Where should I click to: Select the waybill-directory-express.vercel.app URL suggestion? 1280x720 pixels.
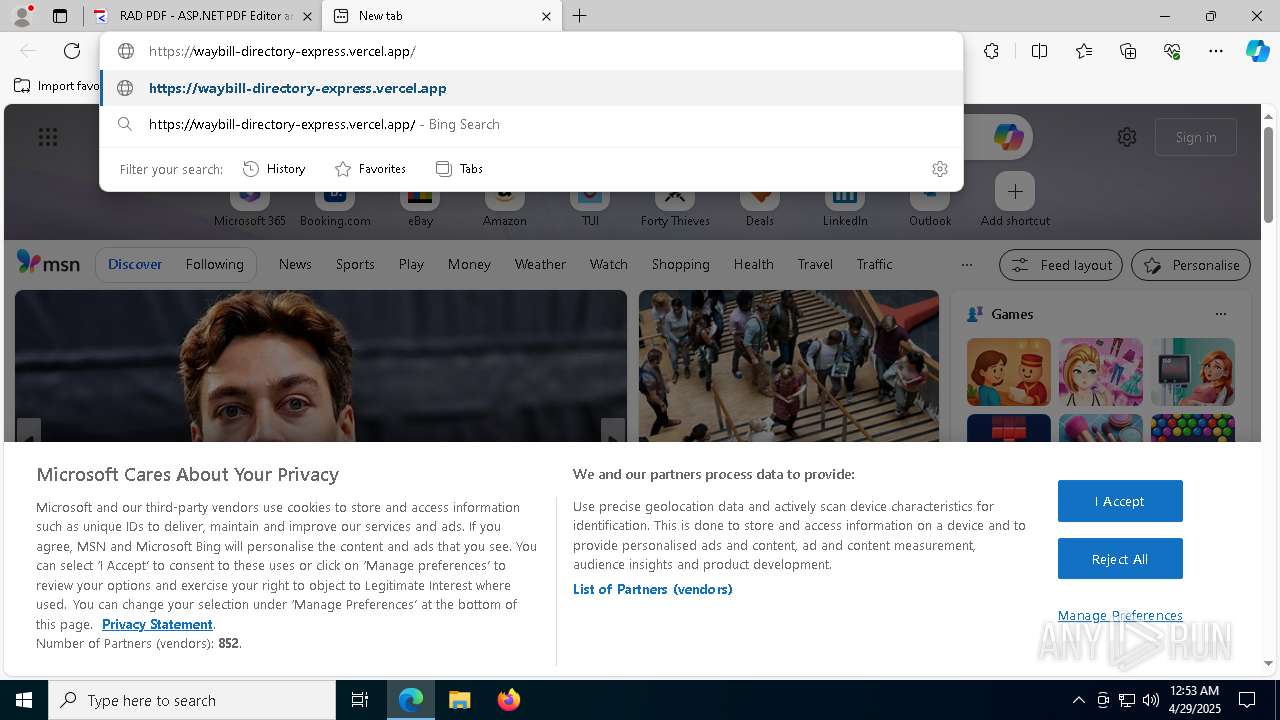click(531, 88)
